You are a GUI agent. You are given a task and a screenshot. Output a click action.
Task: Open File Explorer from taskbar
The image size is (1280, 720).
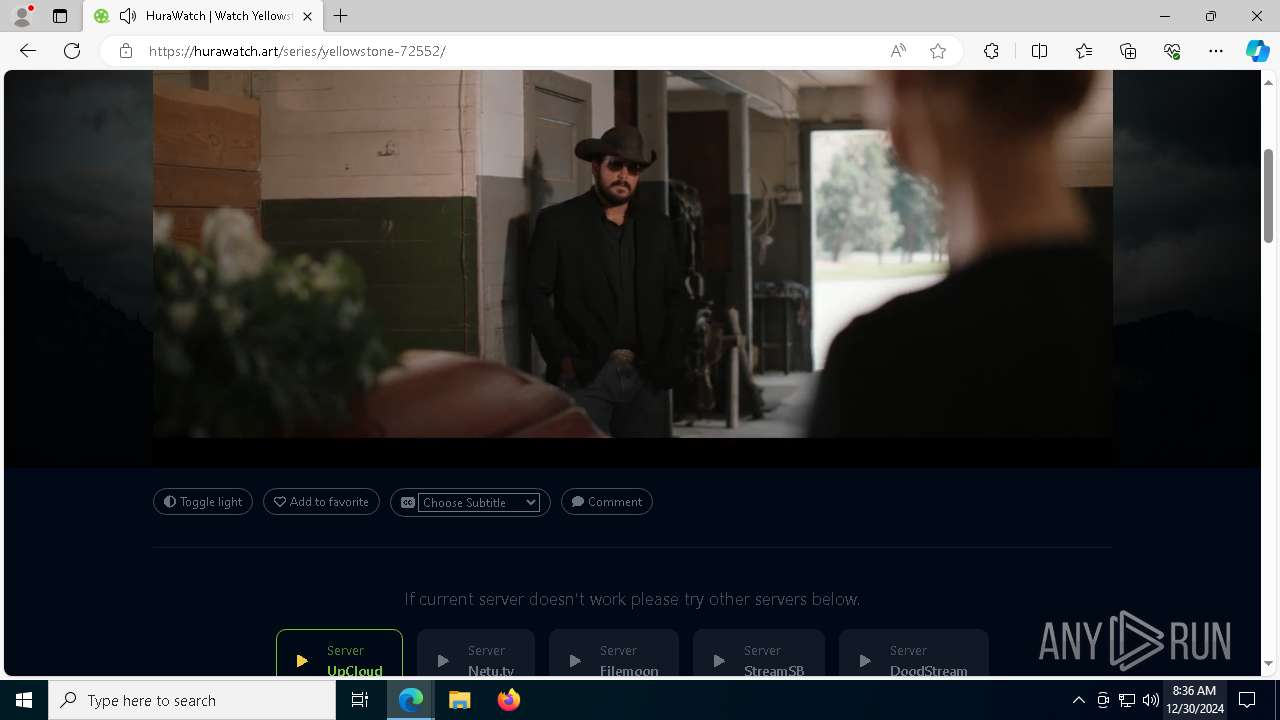tap(459, 700)
